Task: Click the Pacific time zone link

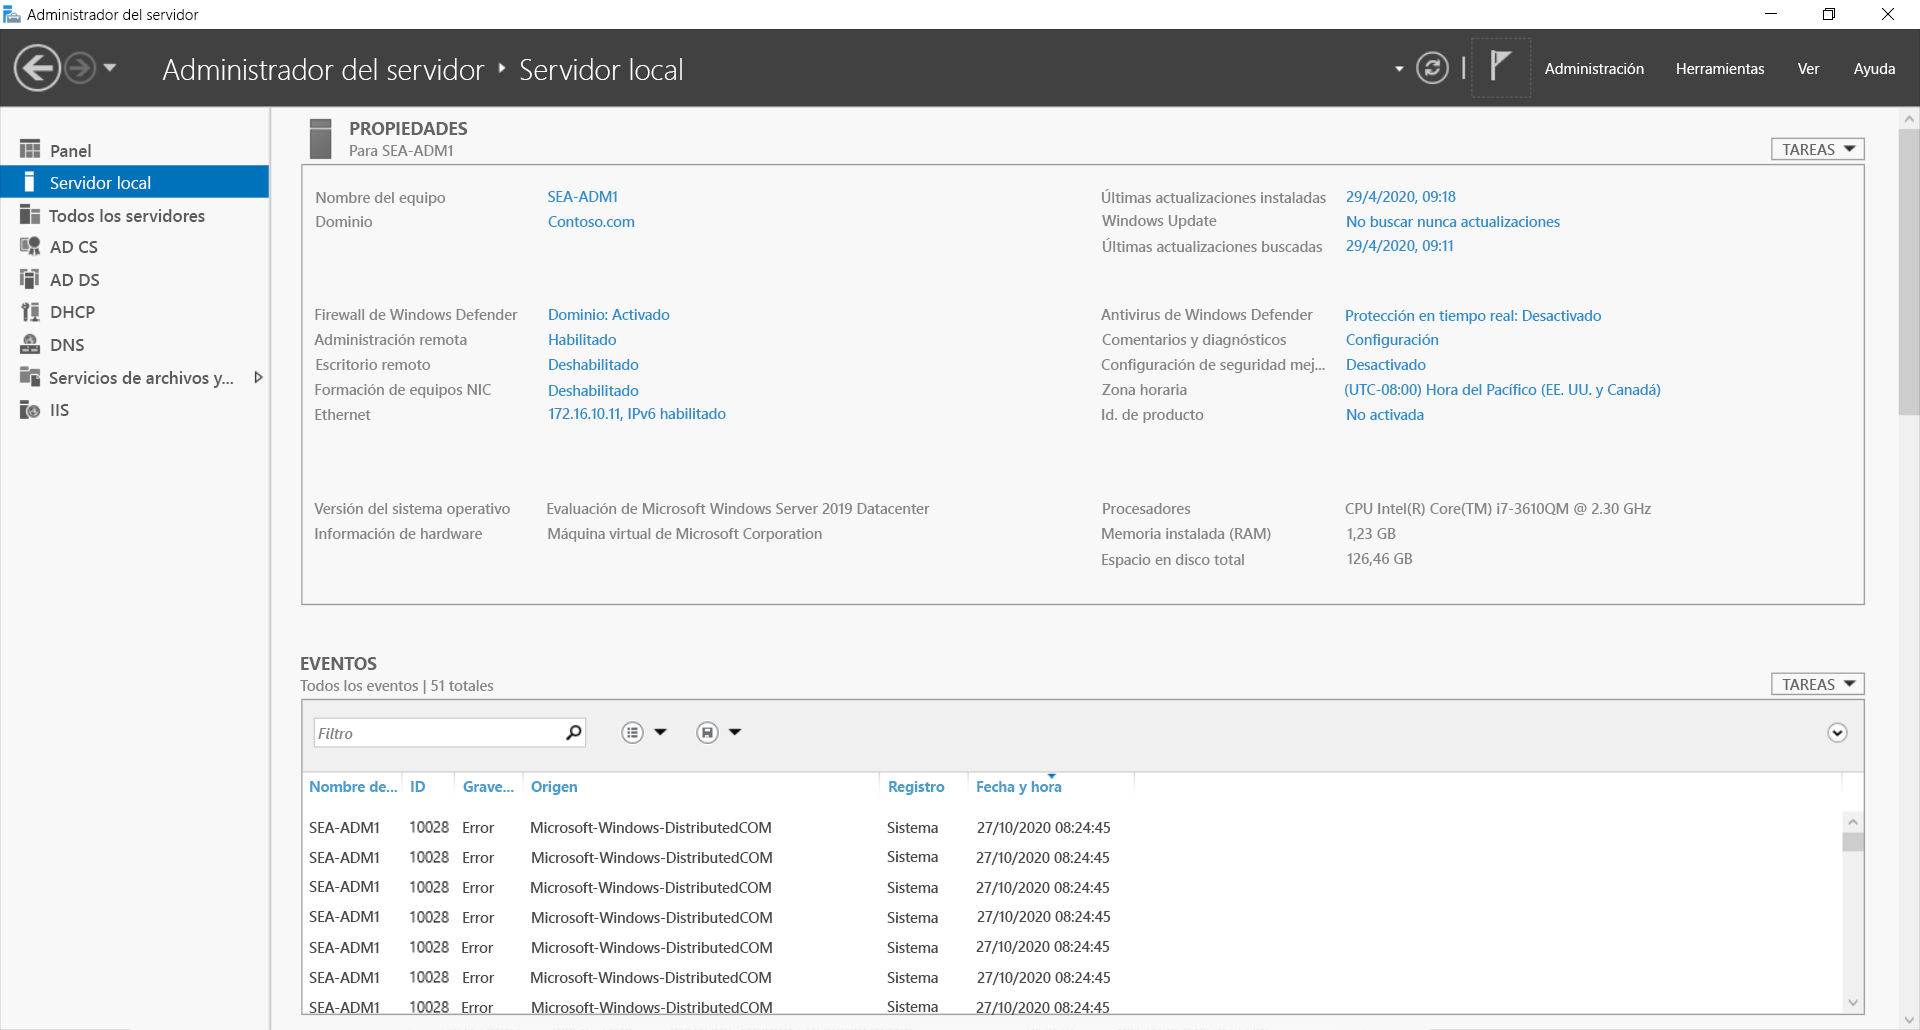Action: [1502, 389]
